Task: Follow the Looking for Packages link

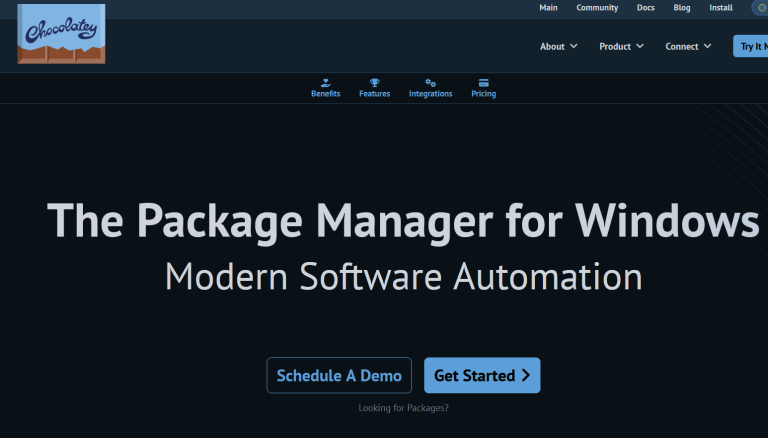Action: tap(404, 408)
